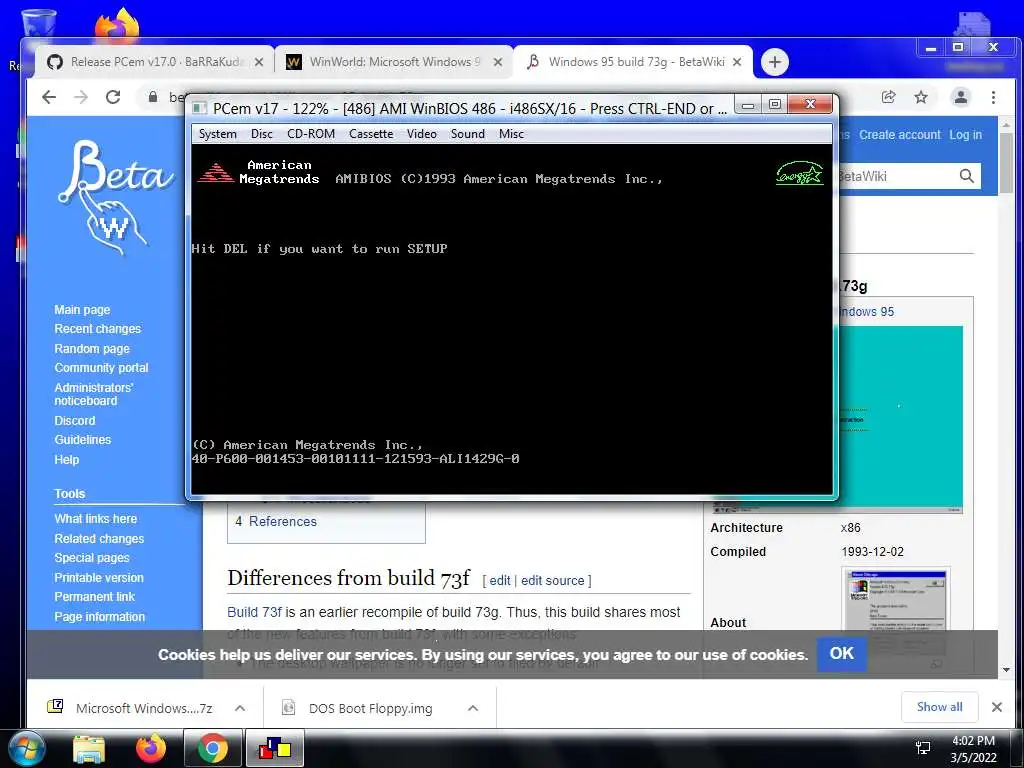1024x768 pixels.
Task: Open Chrome's three-dot menu
Action: 993,97
